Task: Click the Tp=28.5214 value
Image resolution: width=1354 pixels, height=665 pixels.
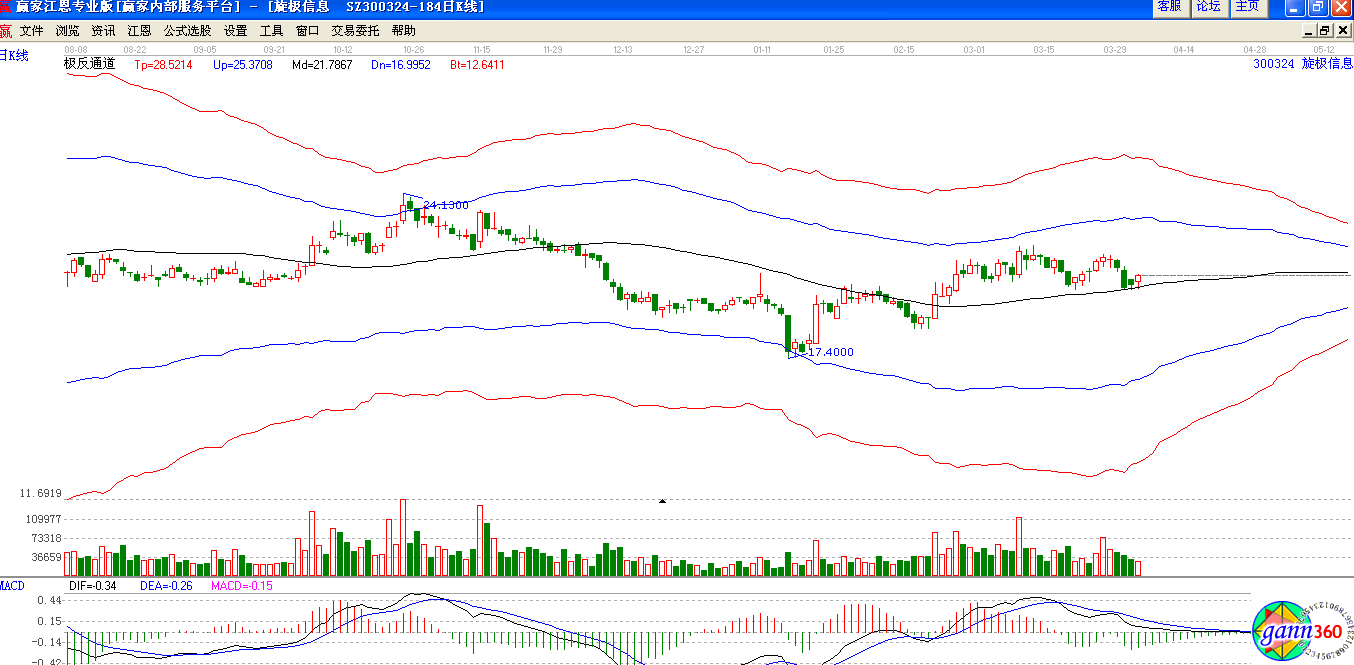Action: 163,64
